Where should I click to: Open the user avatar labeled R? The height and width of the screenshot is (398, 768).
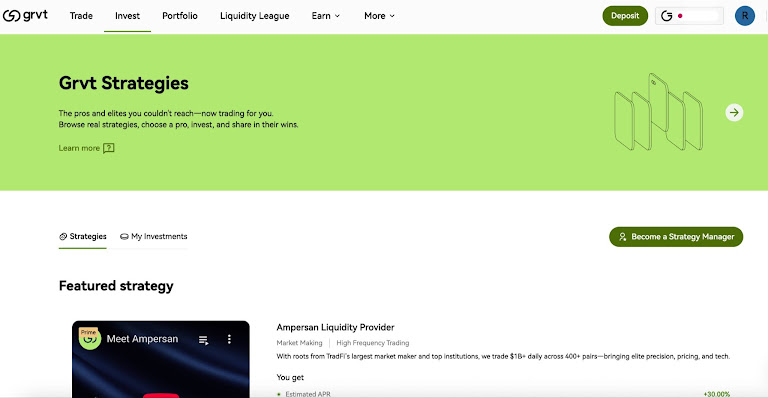[x=744, y=16]
